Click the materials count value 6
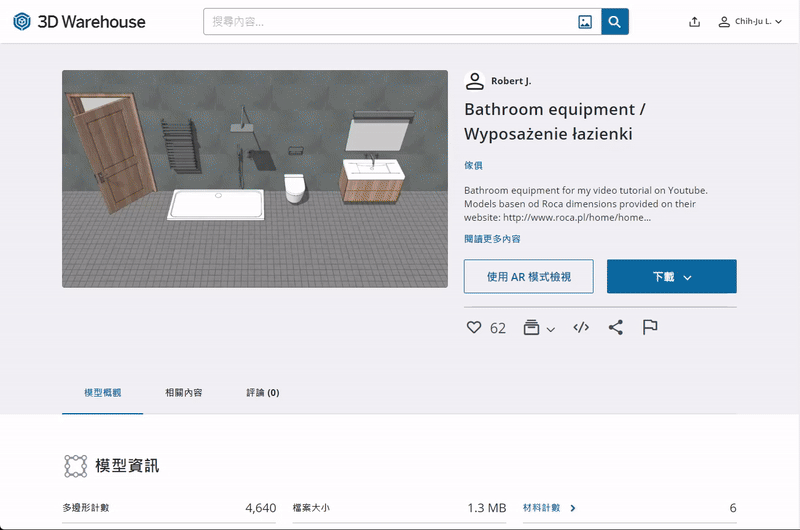Viewport: 800px width, 530px height. point(733,508)
